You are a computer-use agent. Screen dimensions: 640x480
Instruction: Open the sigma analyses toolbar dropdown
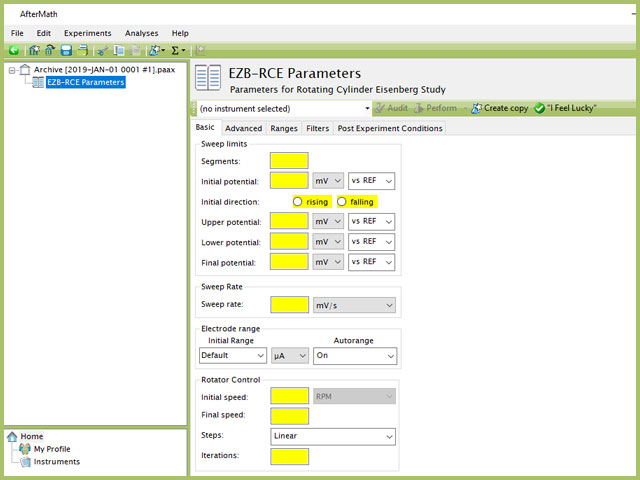point(178,50)
